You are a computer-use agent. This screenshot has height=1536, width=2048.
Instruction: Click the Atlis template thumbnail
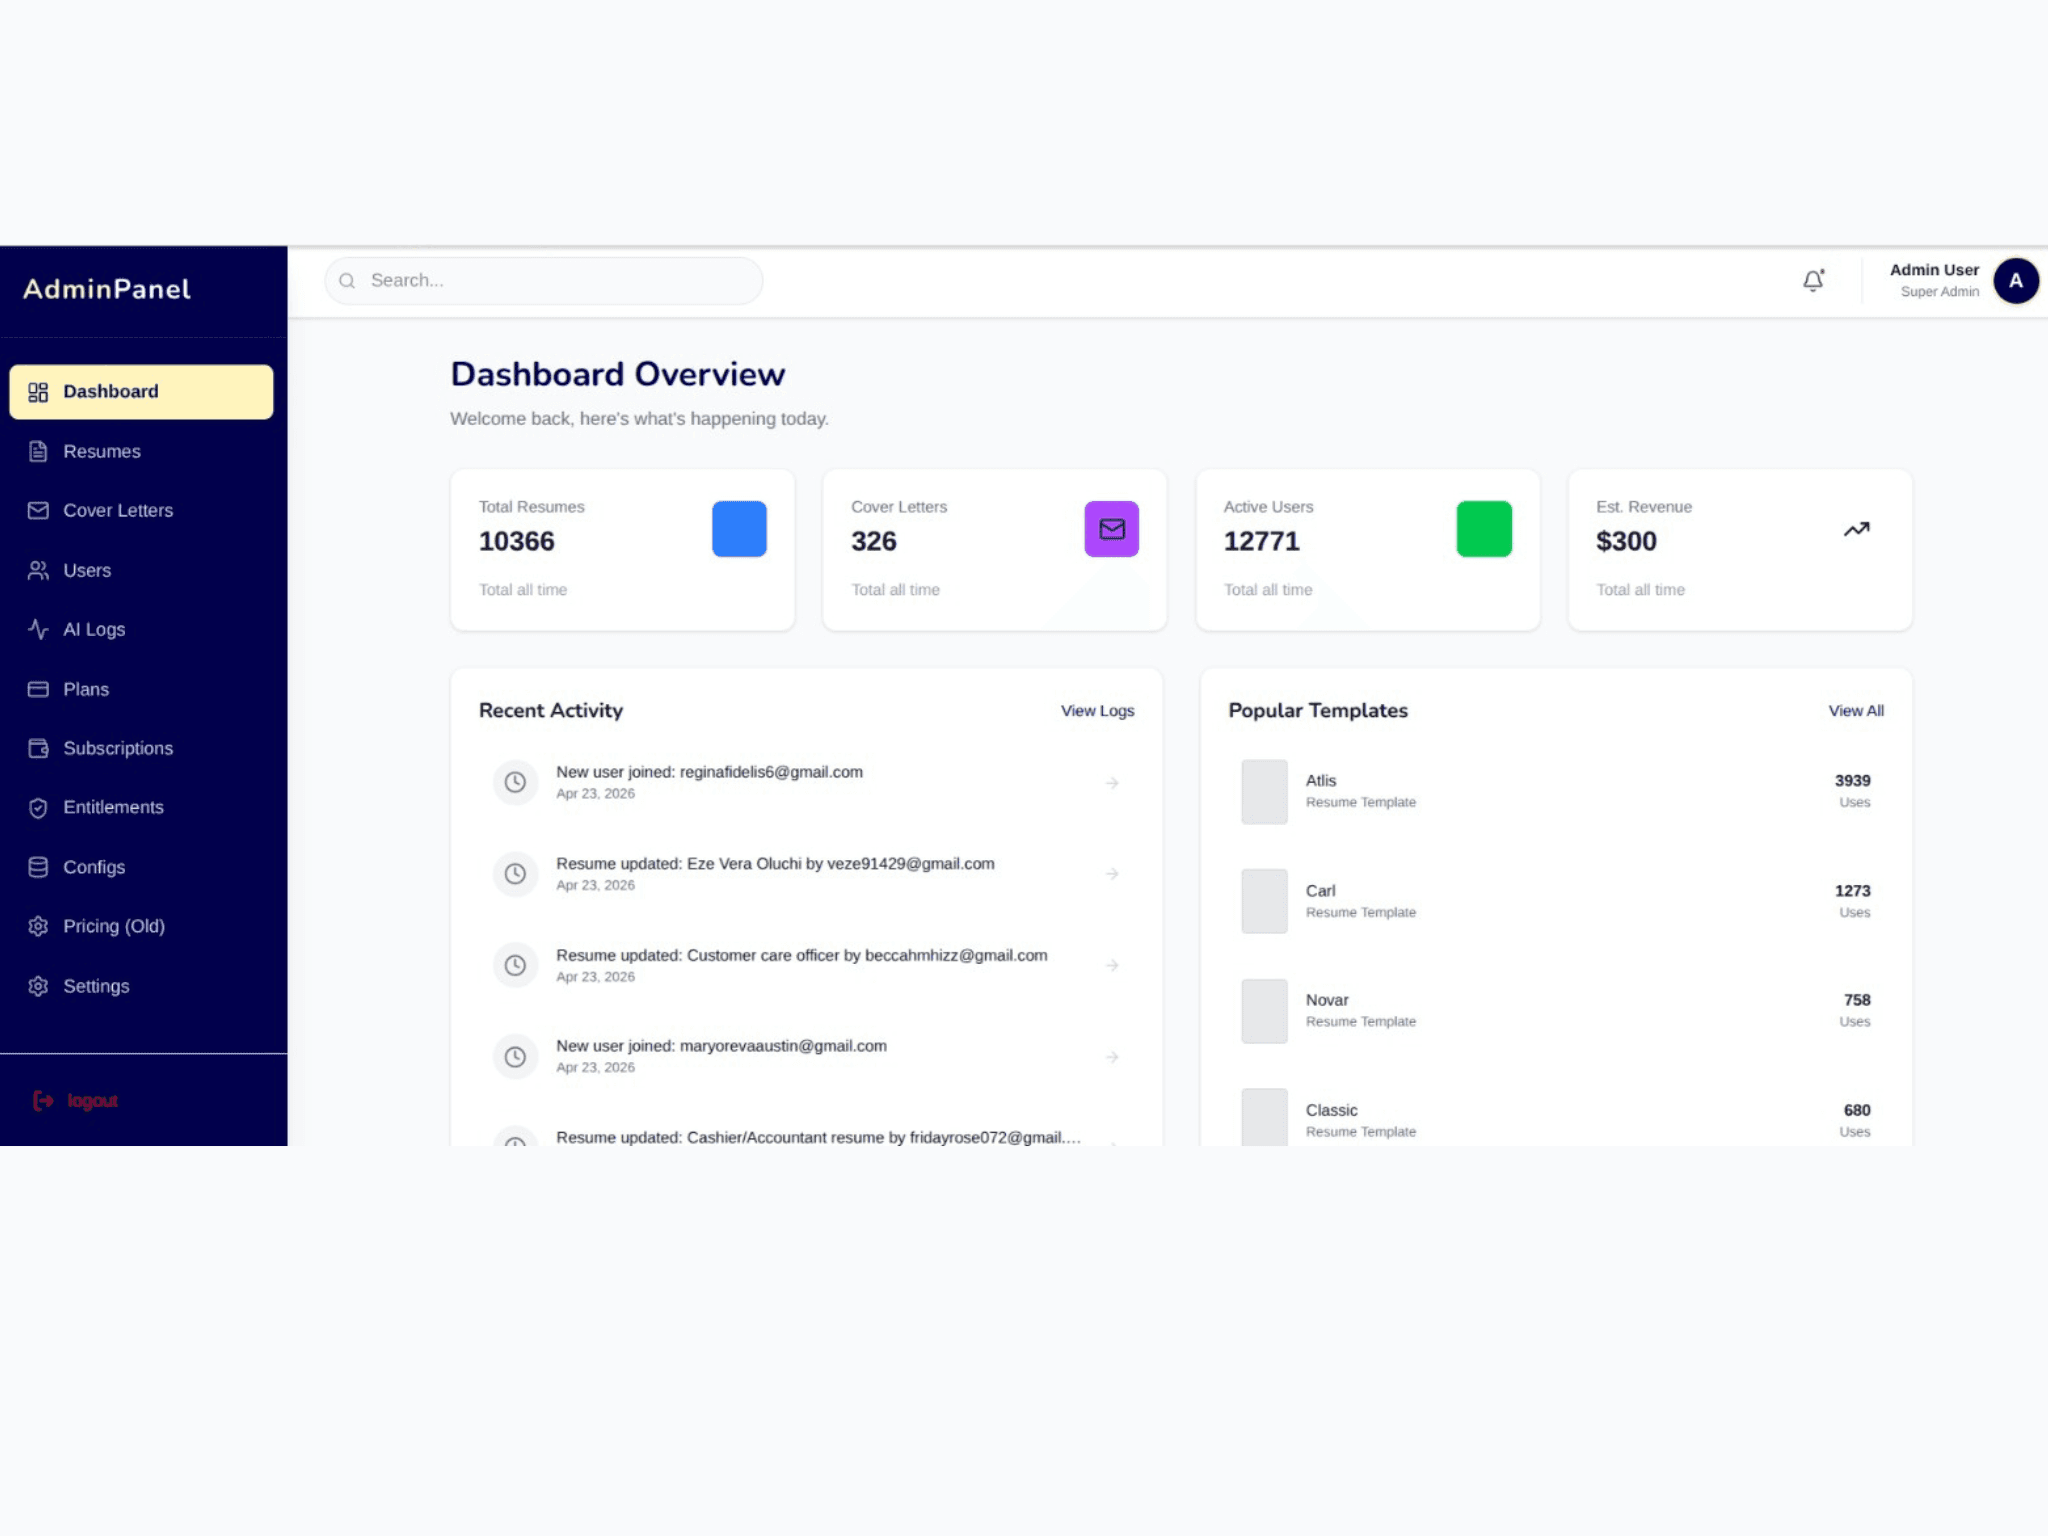point(1263,792)
